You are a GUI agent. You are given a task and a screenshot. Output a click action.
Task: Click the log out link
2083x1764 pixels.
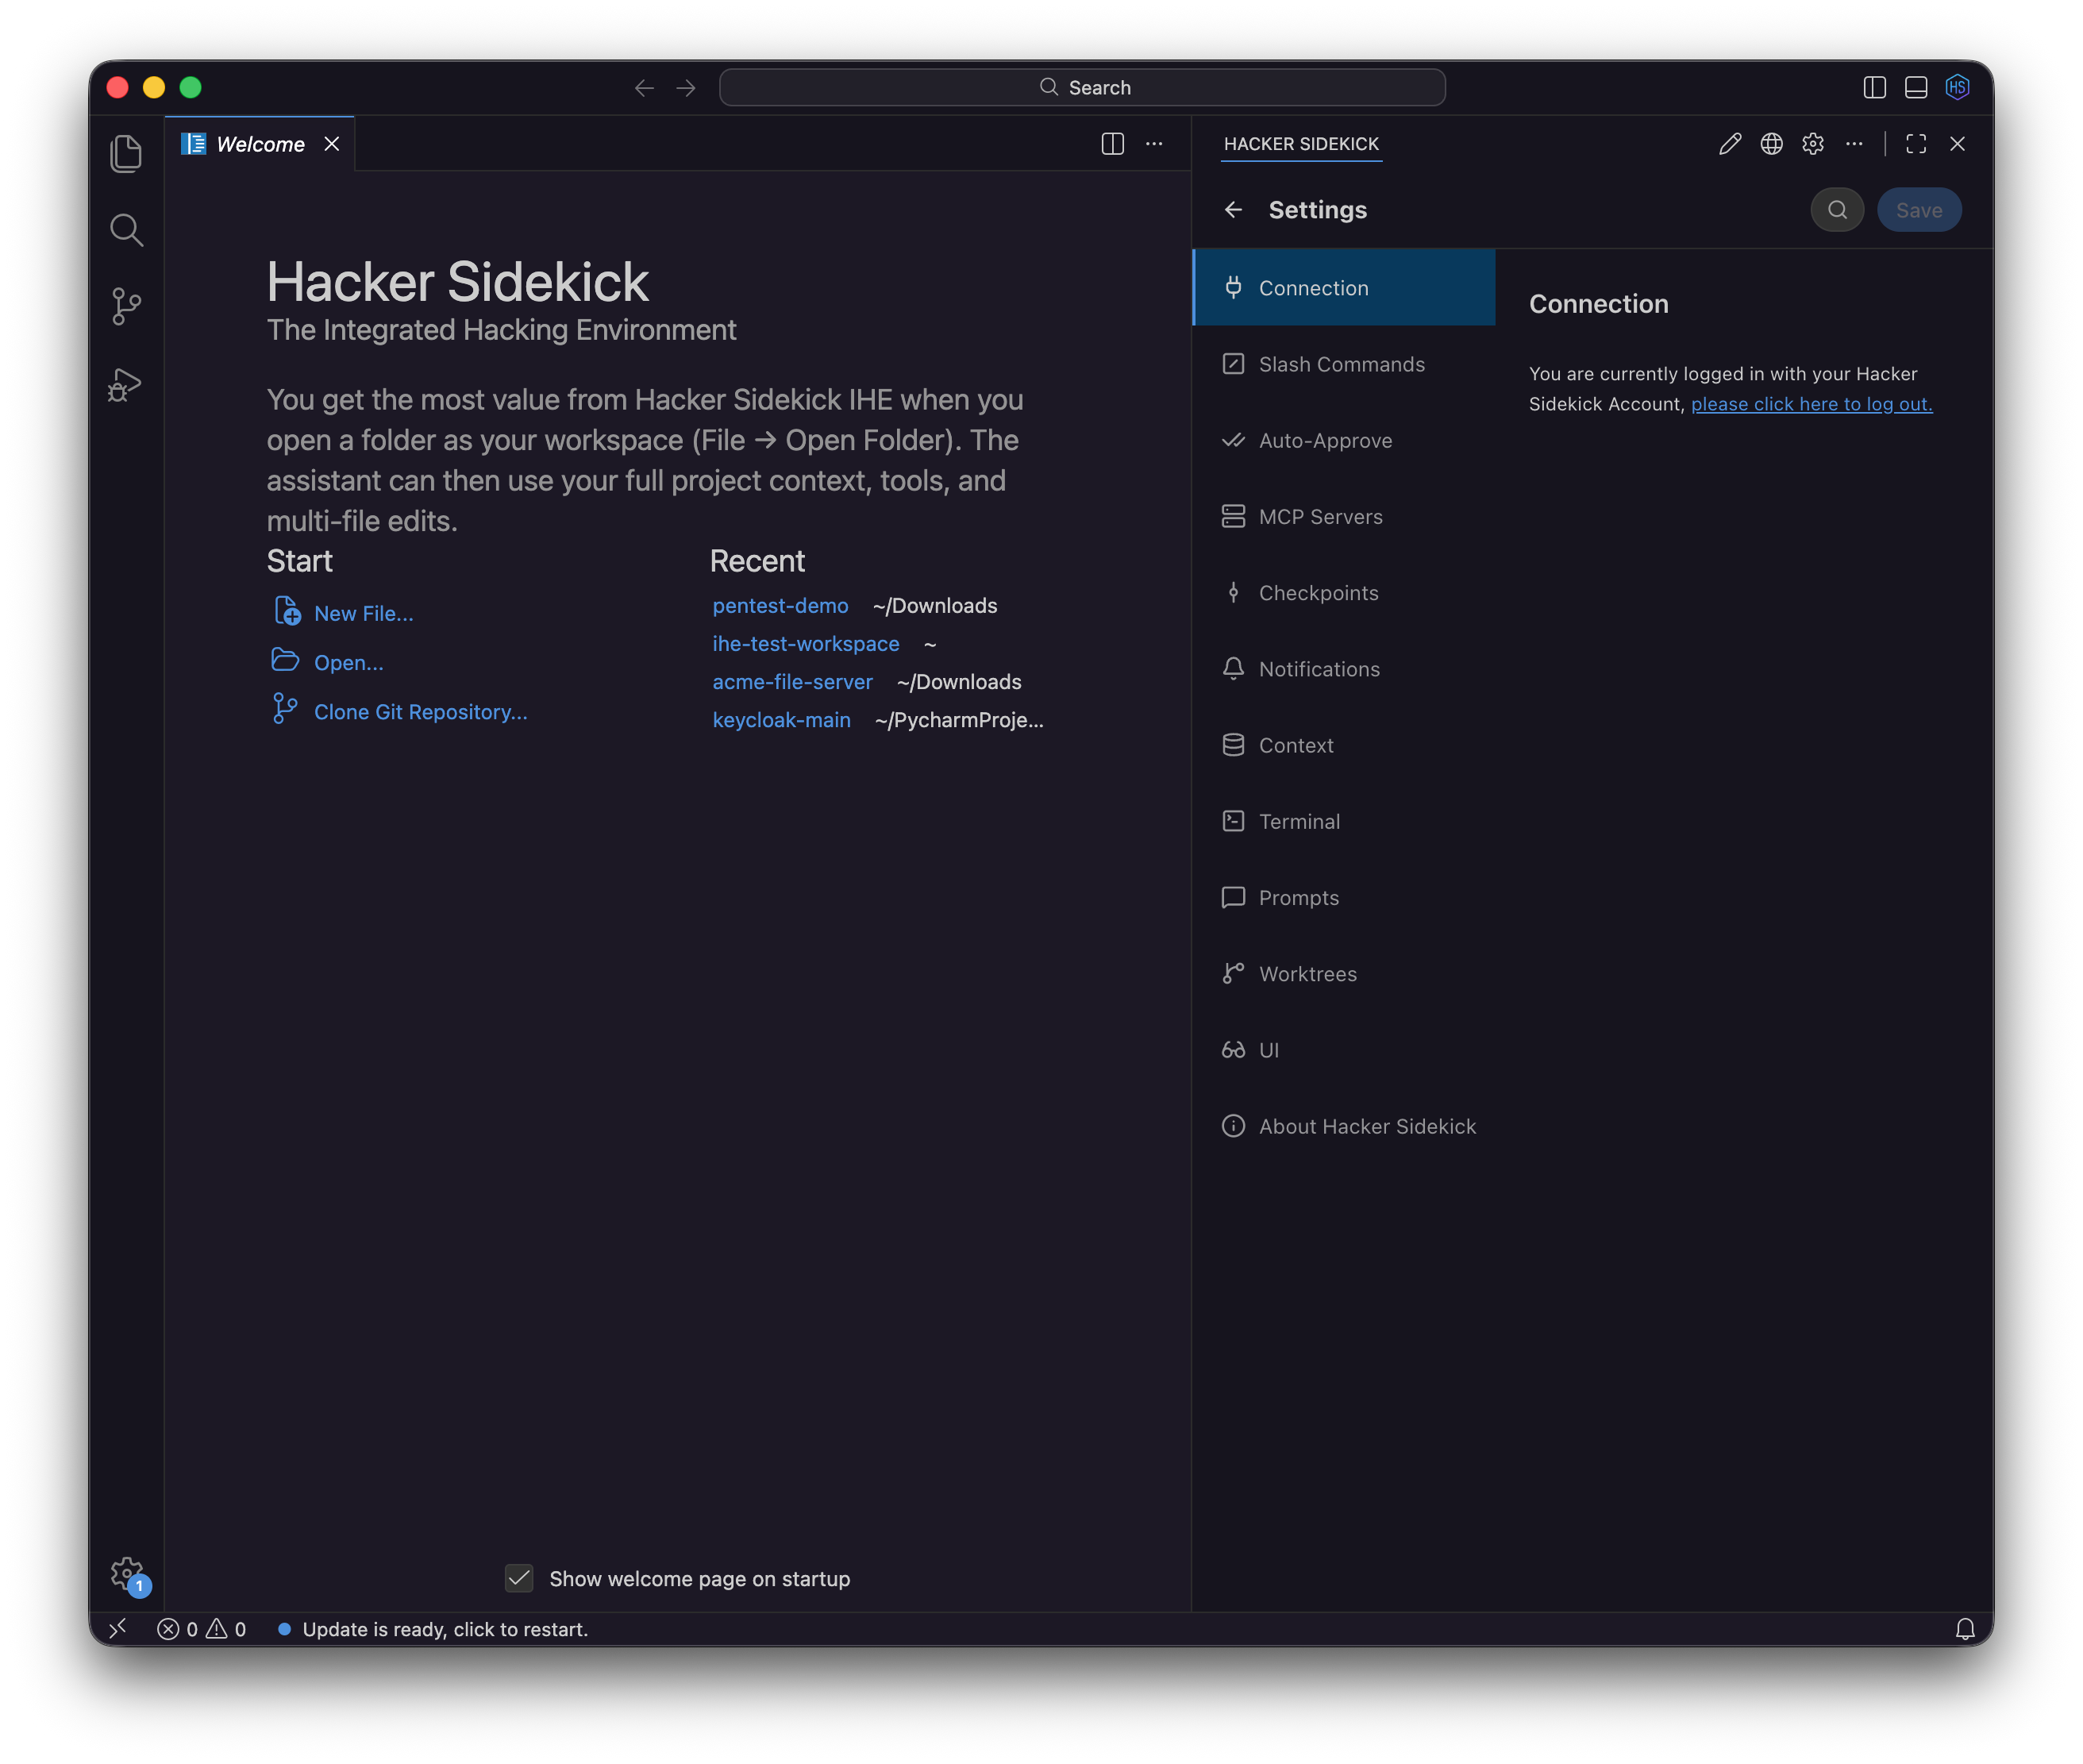pyautogui.click(x=1811, y=404)
